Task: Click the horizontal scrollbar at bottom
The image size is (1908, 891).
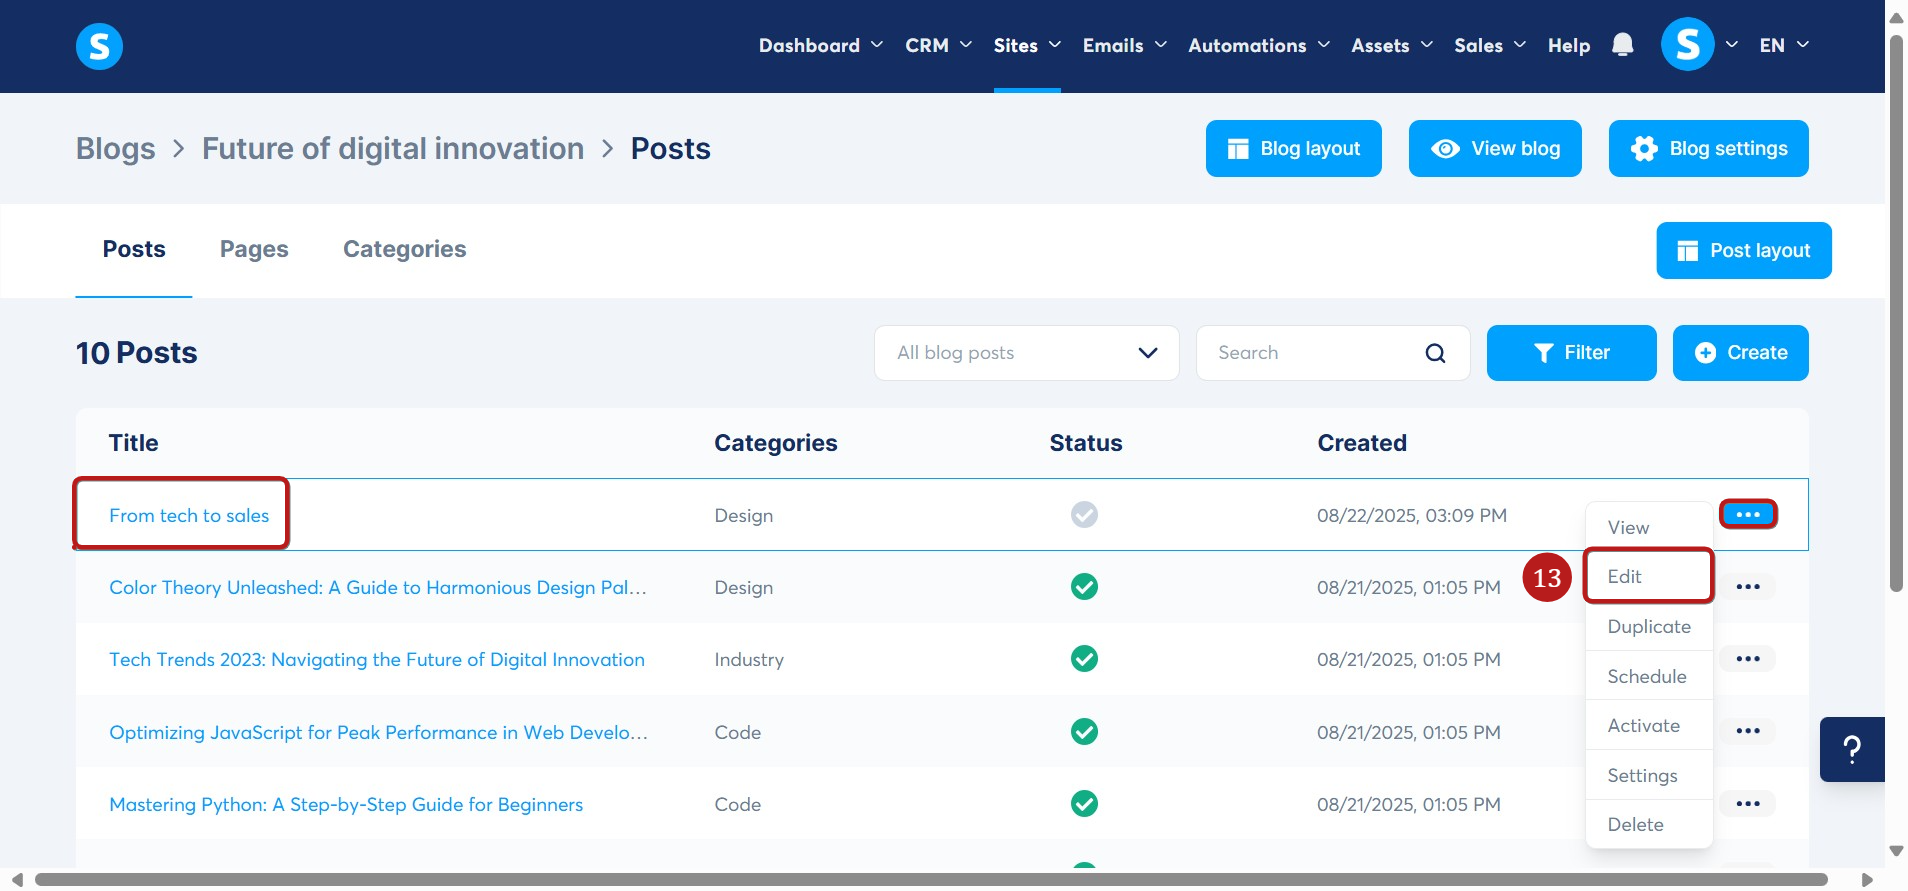Action: tap(930, 880)
